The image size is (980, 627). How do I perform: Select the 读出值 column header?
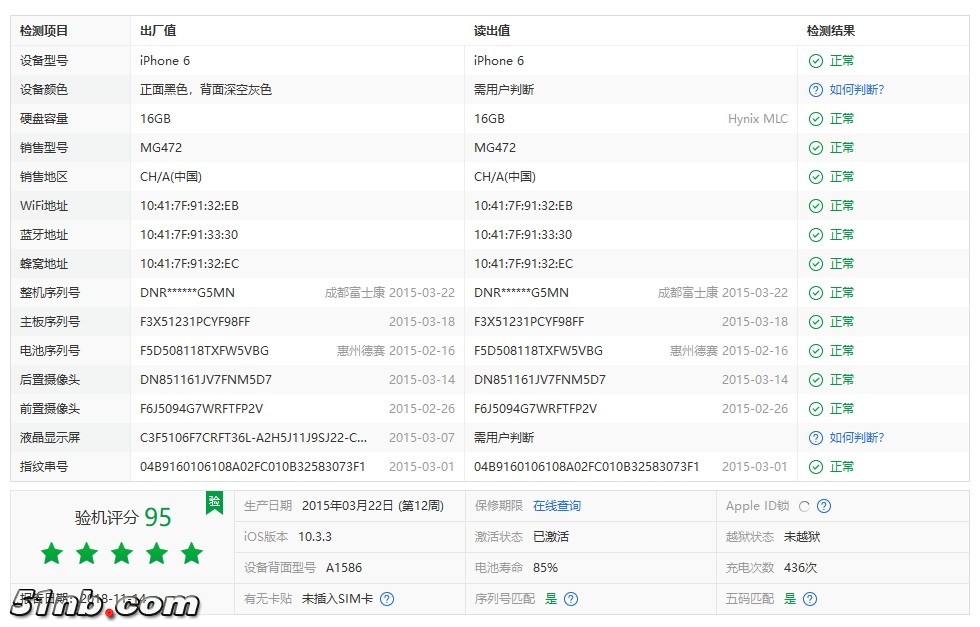click(x=491, y=31)
